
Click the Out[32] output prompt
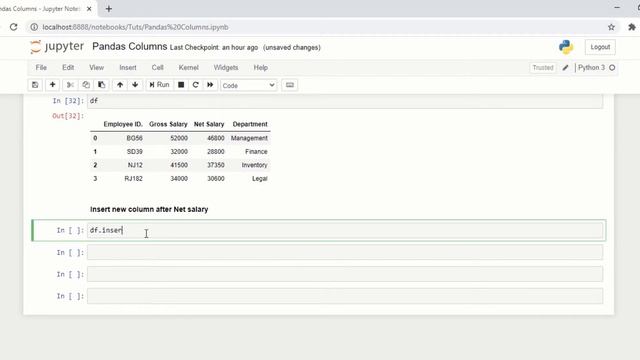tap(68, 116)
